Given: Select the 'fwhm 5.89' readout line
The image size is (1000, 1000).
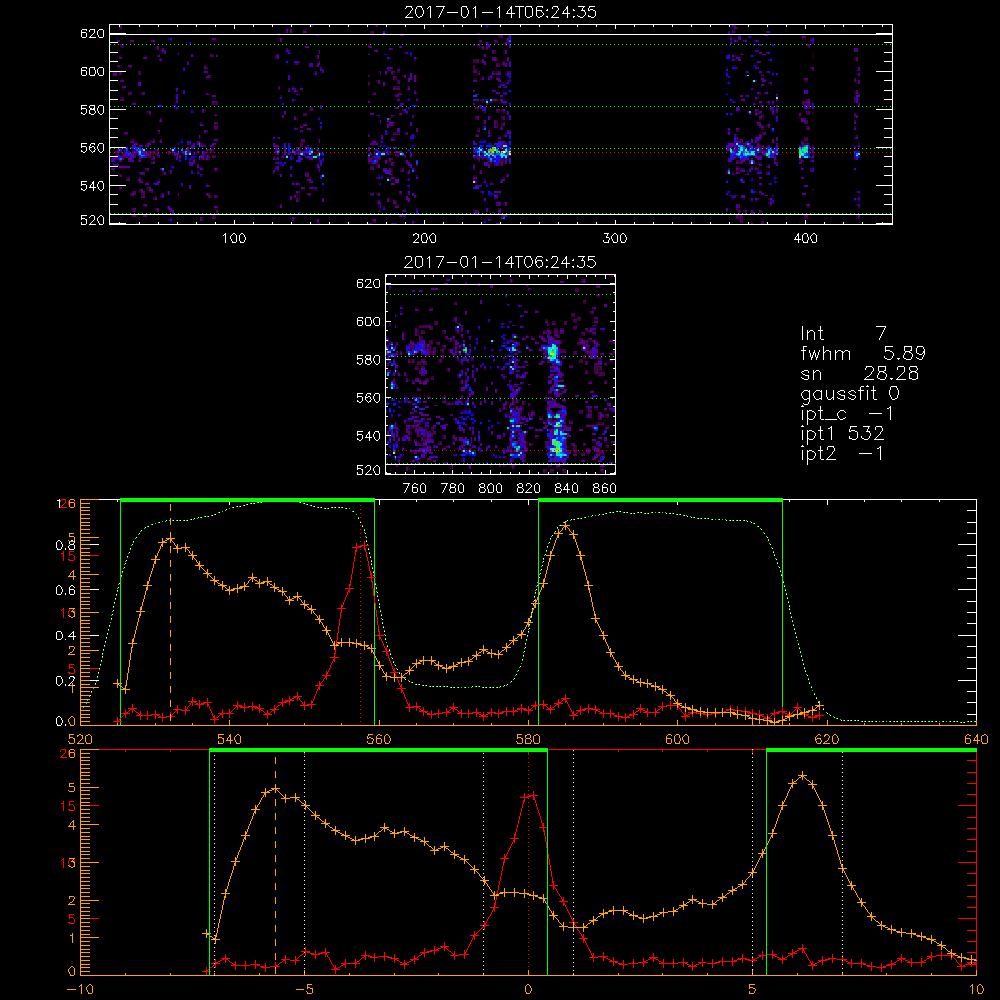Looking at the screenshot, I should pyautogui.click(x=863, y=353).
